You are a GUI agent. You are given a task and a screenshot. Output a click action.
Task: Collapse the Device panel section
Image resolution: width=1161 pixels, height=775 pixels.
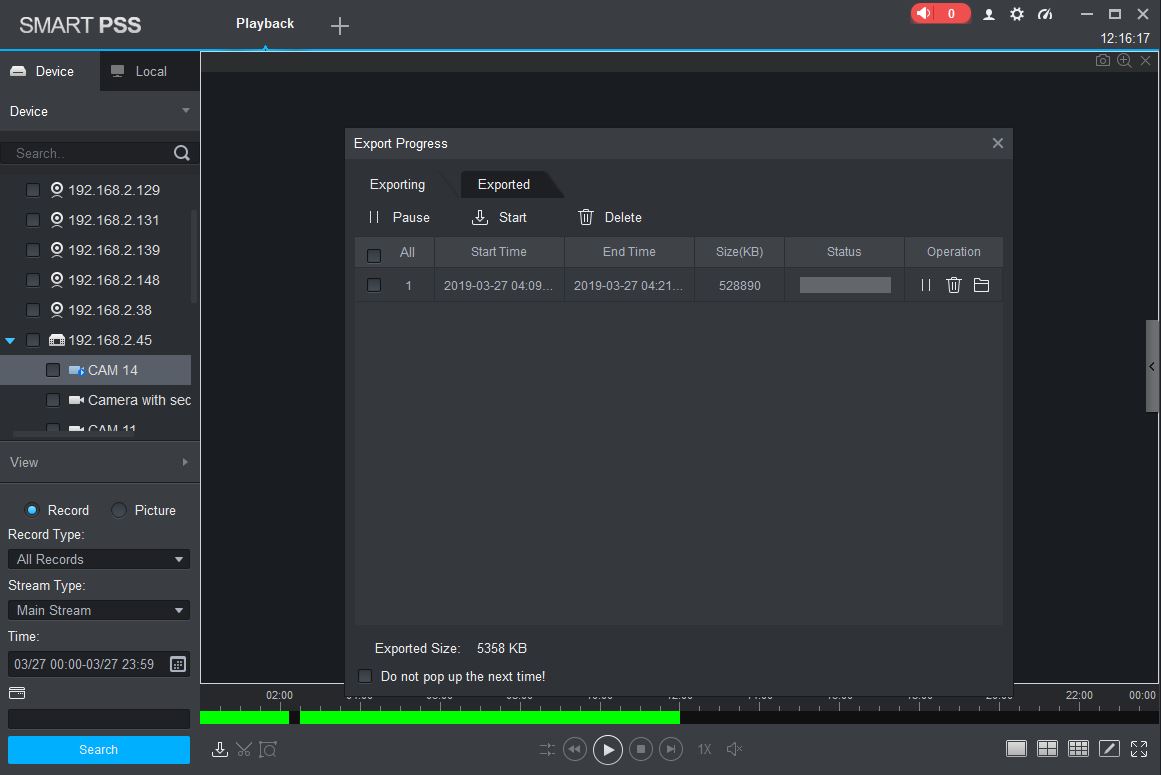[x=185, y=111]
